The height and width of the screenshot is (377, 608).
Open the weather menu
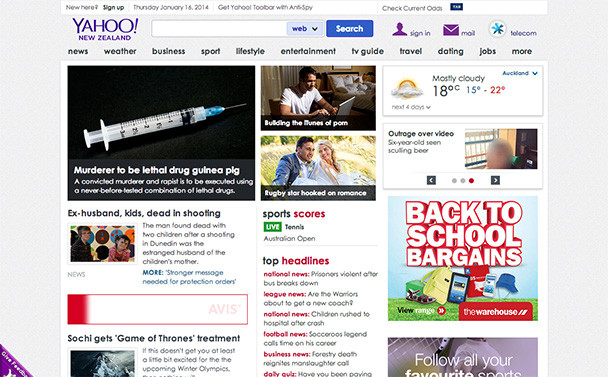[120, 51]
